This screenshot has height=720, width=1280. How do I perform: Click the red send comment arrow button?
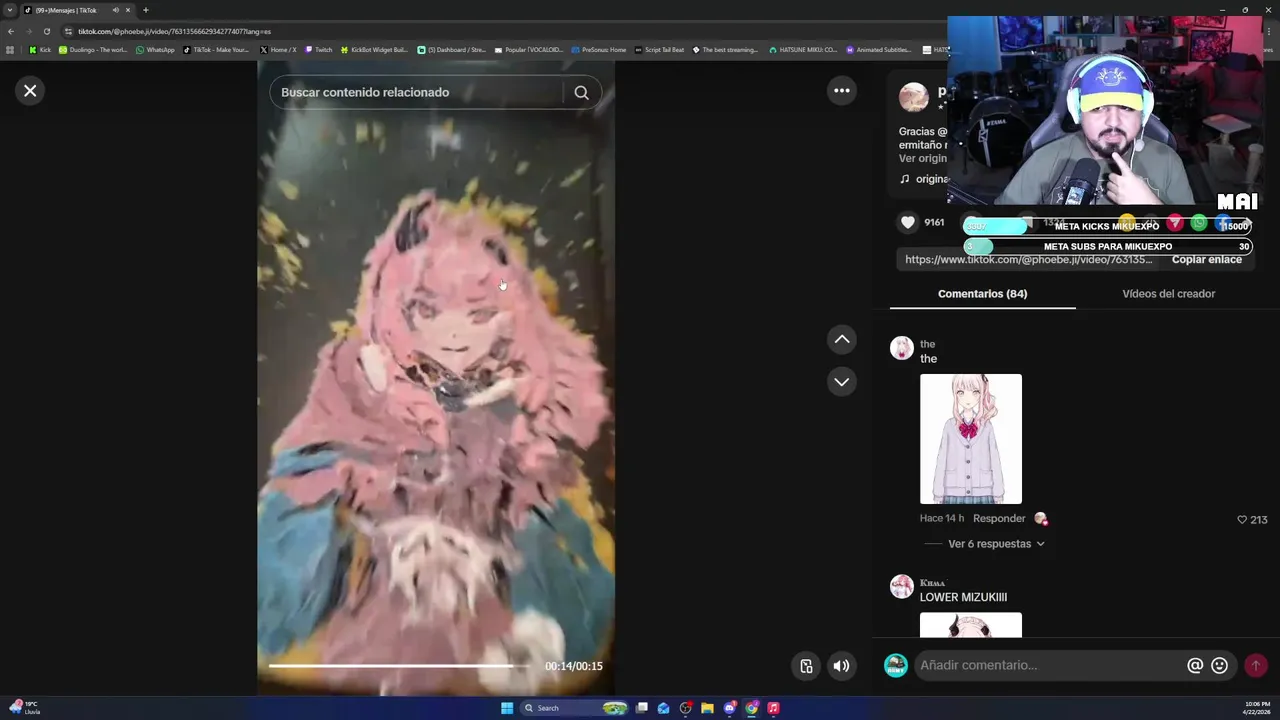[x=1256, y=665]
